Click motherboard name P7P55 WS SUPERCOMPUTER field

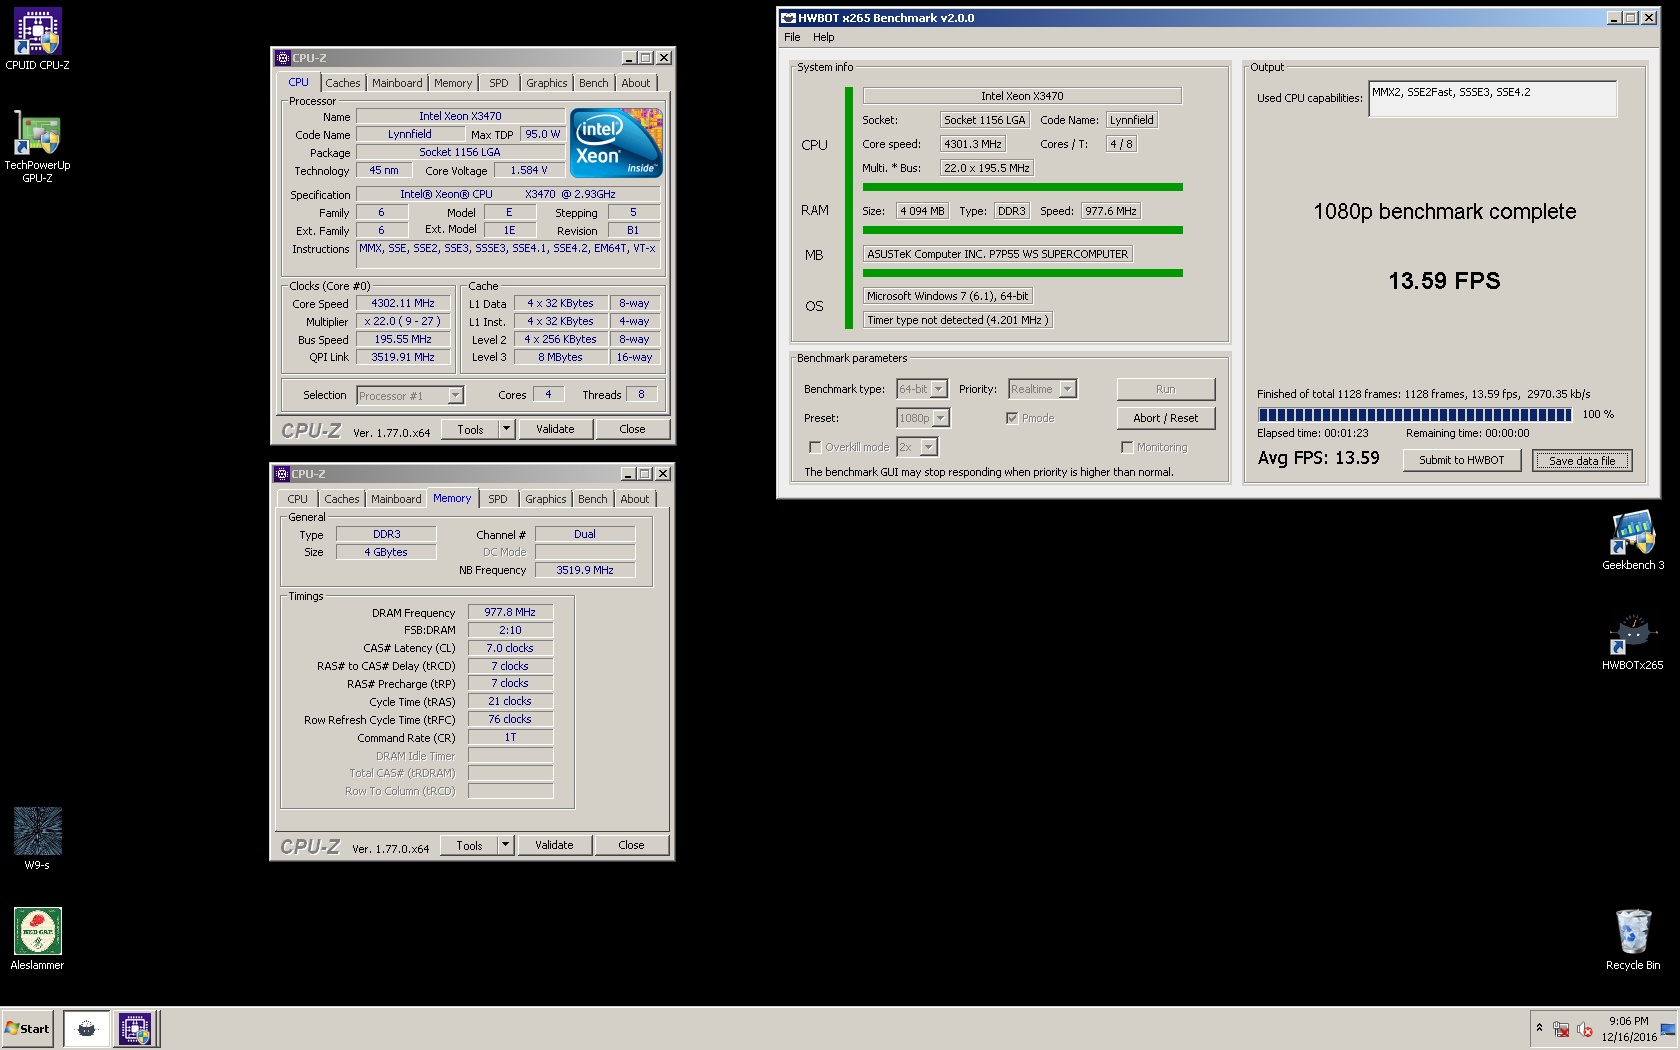pos(997,254)
